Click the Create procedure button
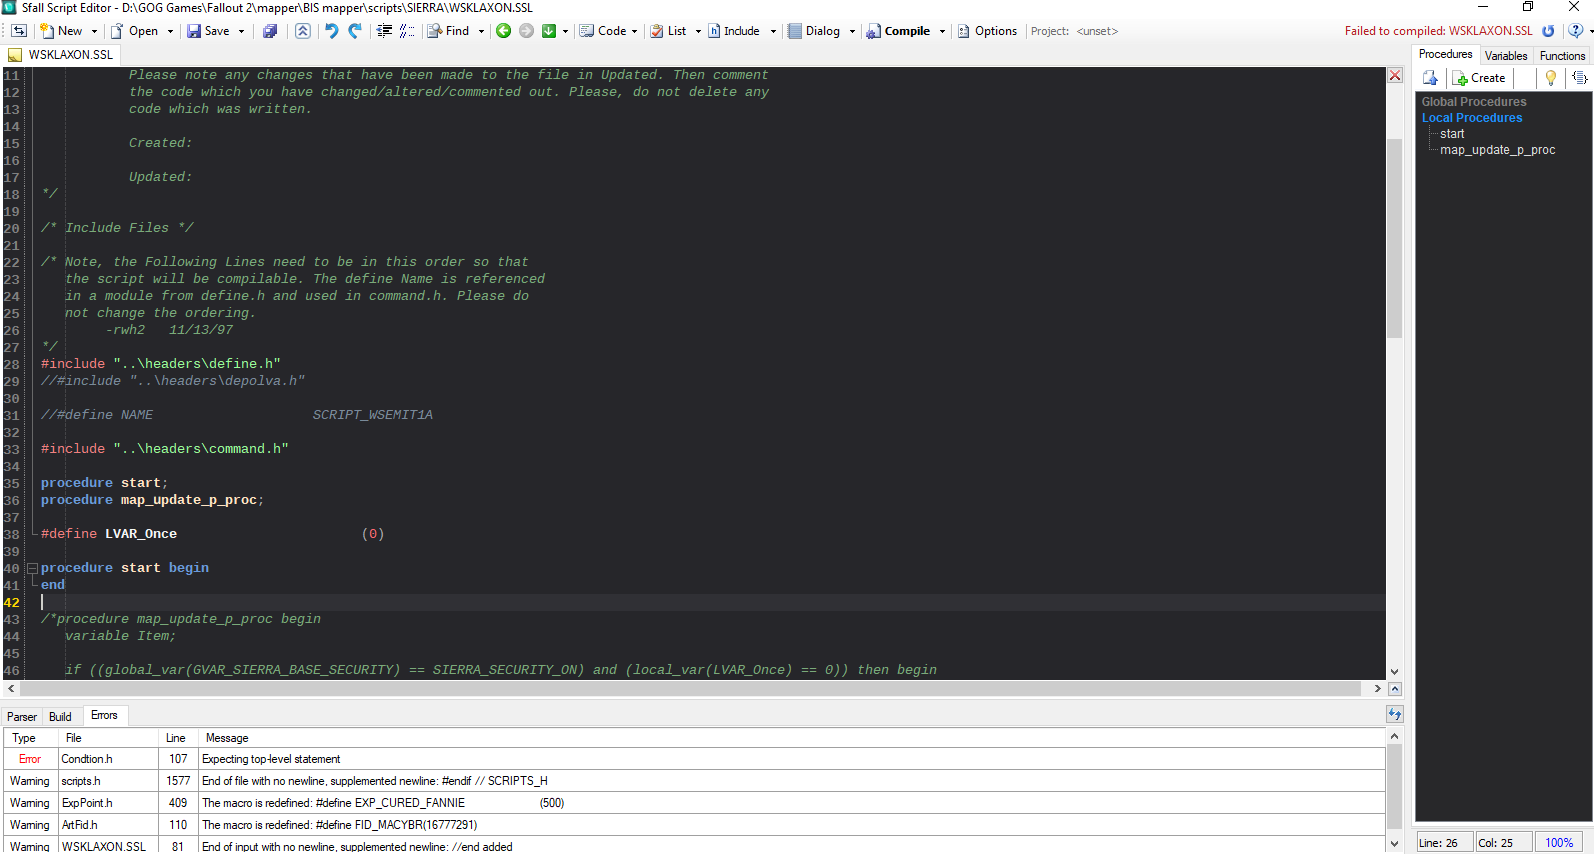 pyautogui.click(x=1479, y=78)
